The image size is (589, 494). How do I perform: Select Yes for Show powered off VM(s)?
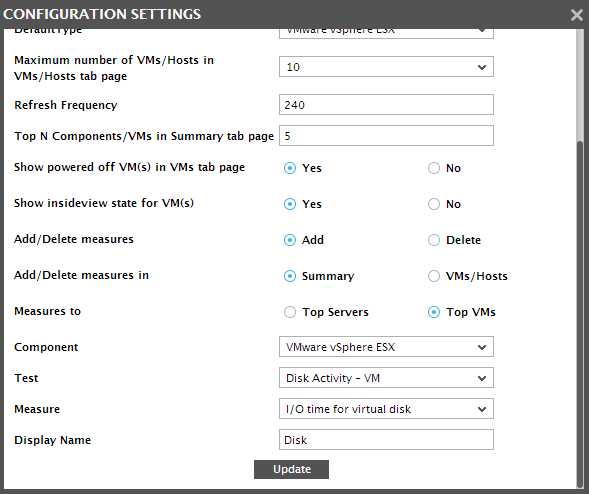(x=290, y=168)
